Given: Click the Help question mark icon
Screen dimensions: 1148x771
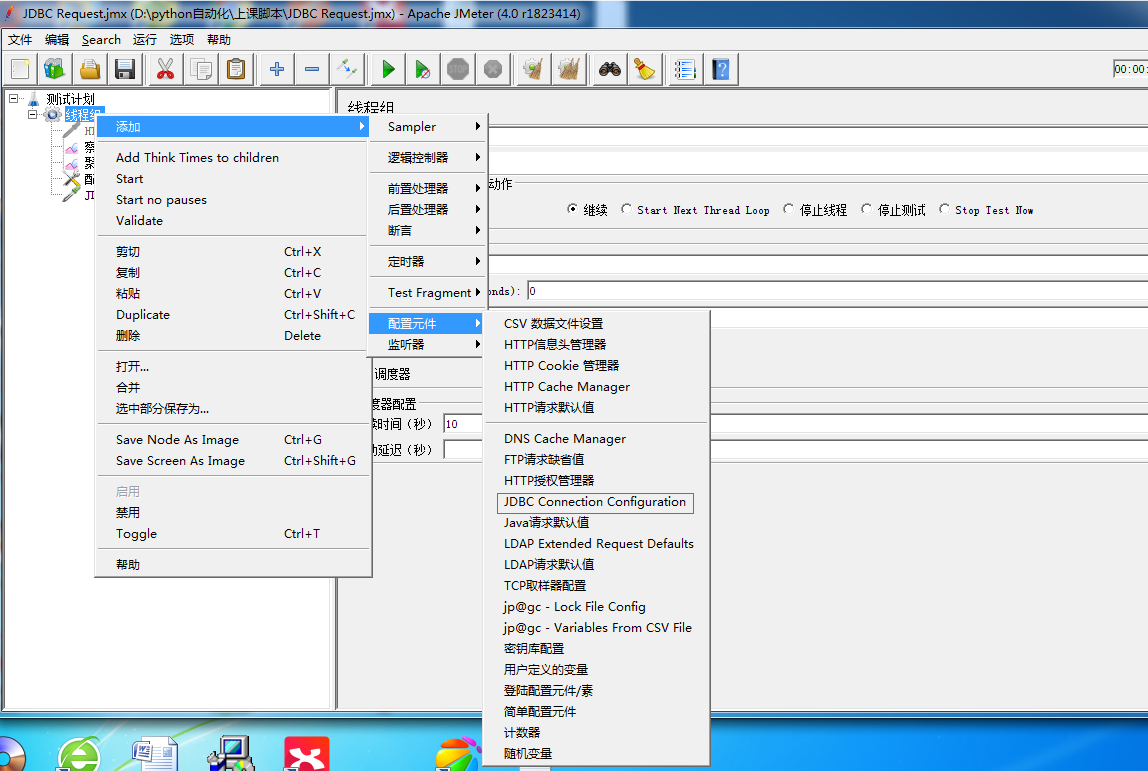Looking at the screenshot, I should pyautogui.click(x=720, y=70).
